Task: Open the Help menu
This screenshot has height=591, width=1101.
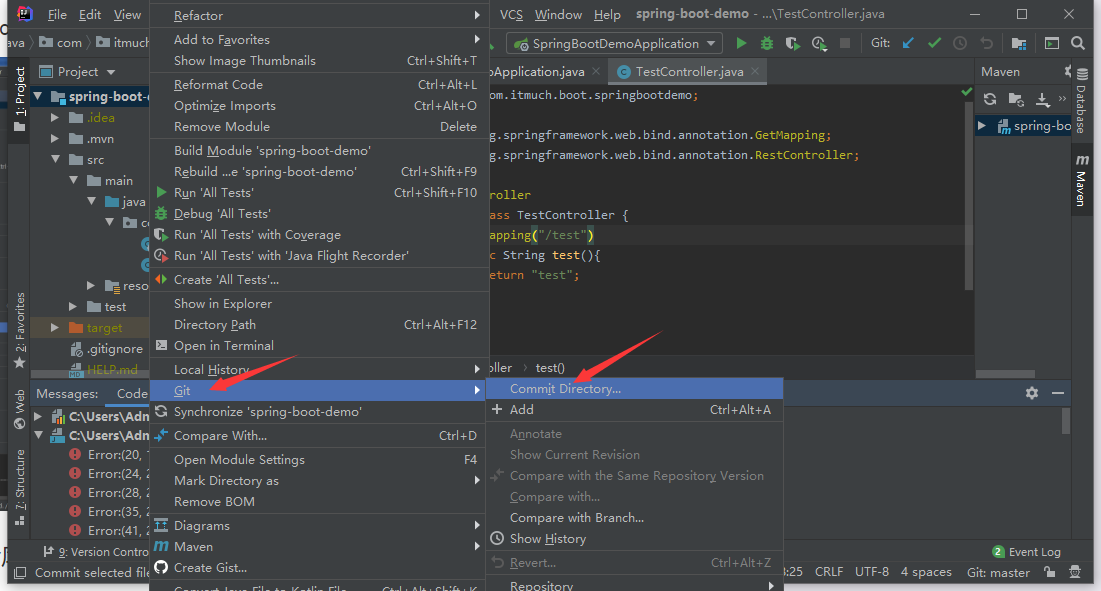Action: (607, 15)
